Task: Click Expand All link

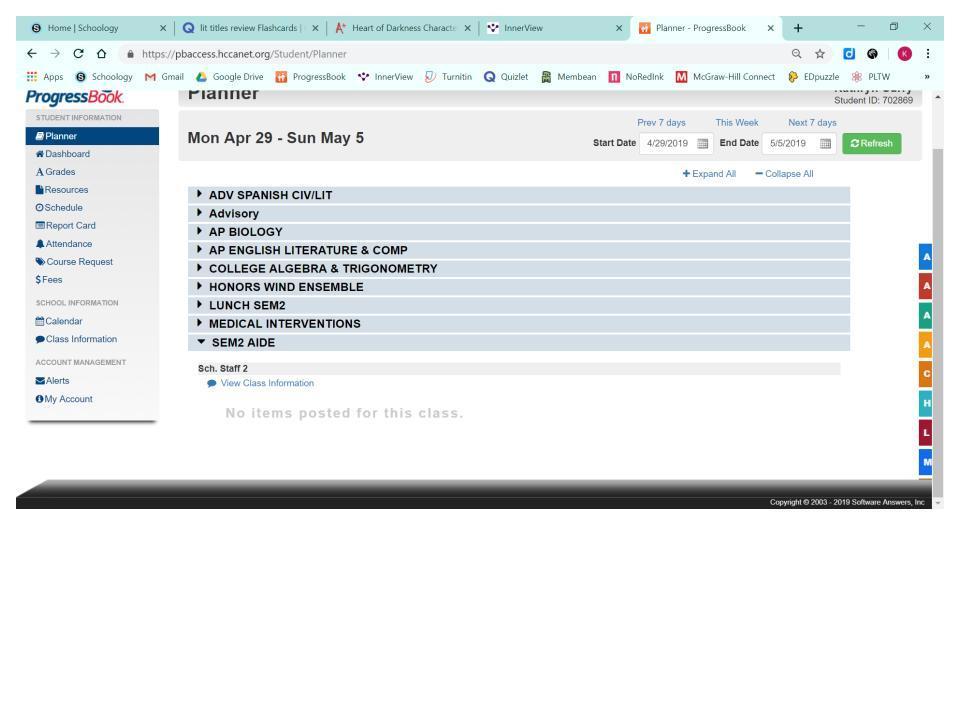Action: pos(709,174)
